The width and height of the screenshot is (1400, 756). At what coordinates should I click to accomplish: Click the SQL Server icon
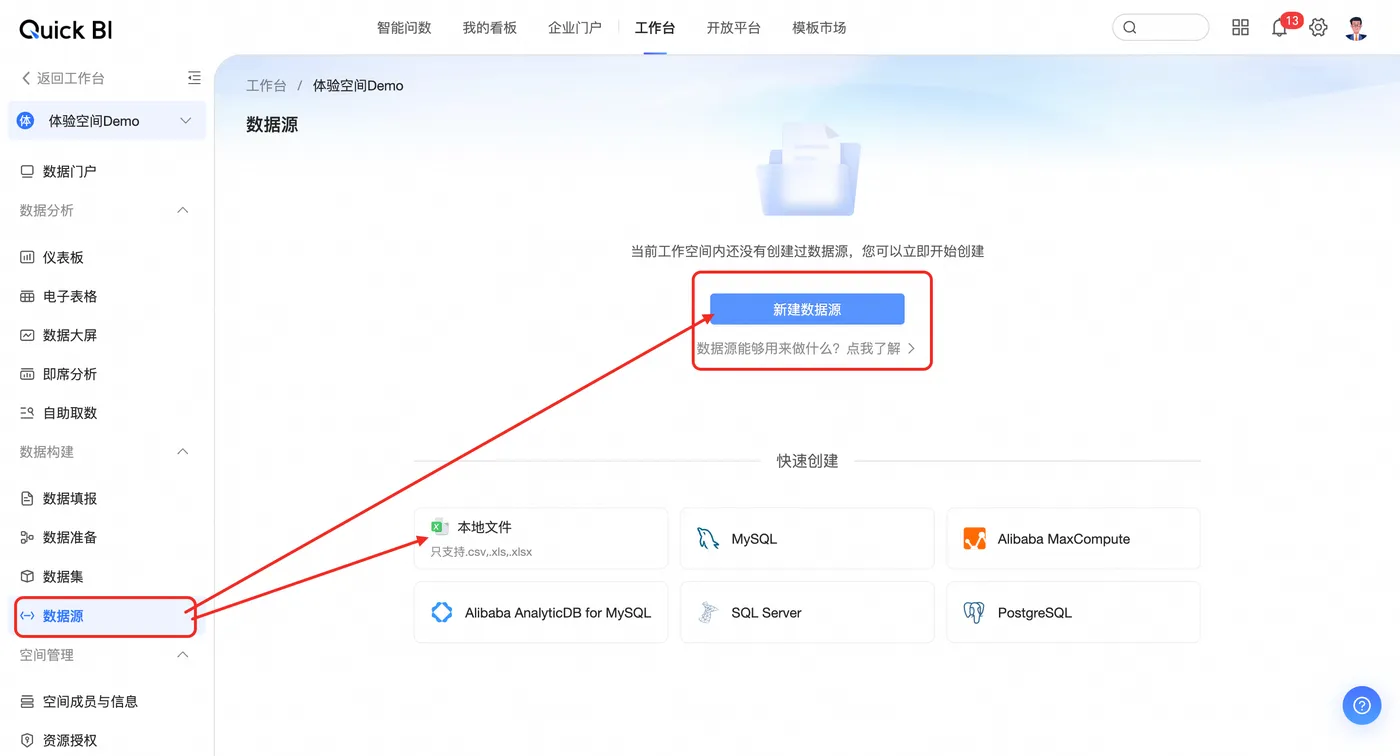708,613
